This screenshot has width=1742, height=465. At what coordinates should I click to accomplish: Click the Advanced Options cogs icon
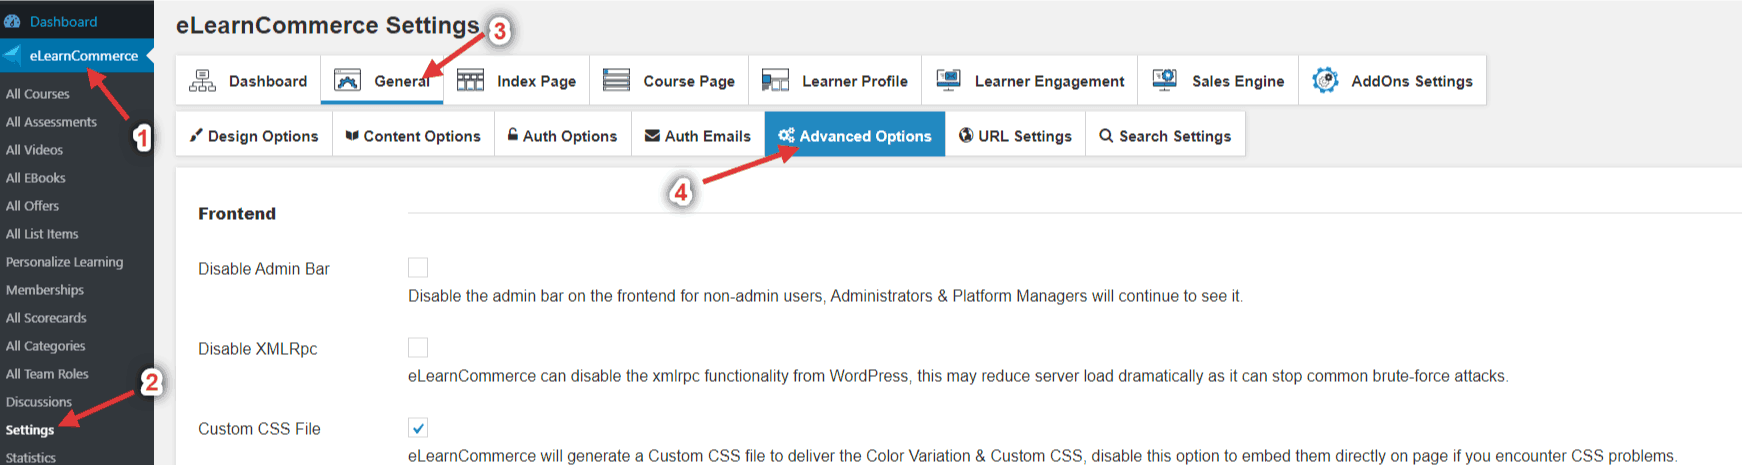[786, 135]
